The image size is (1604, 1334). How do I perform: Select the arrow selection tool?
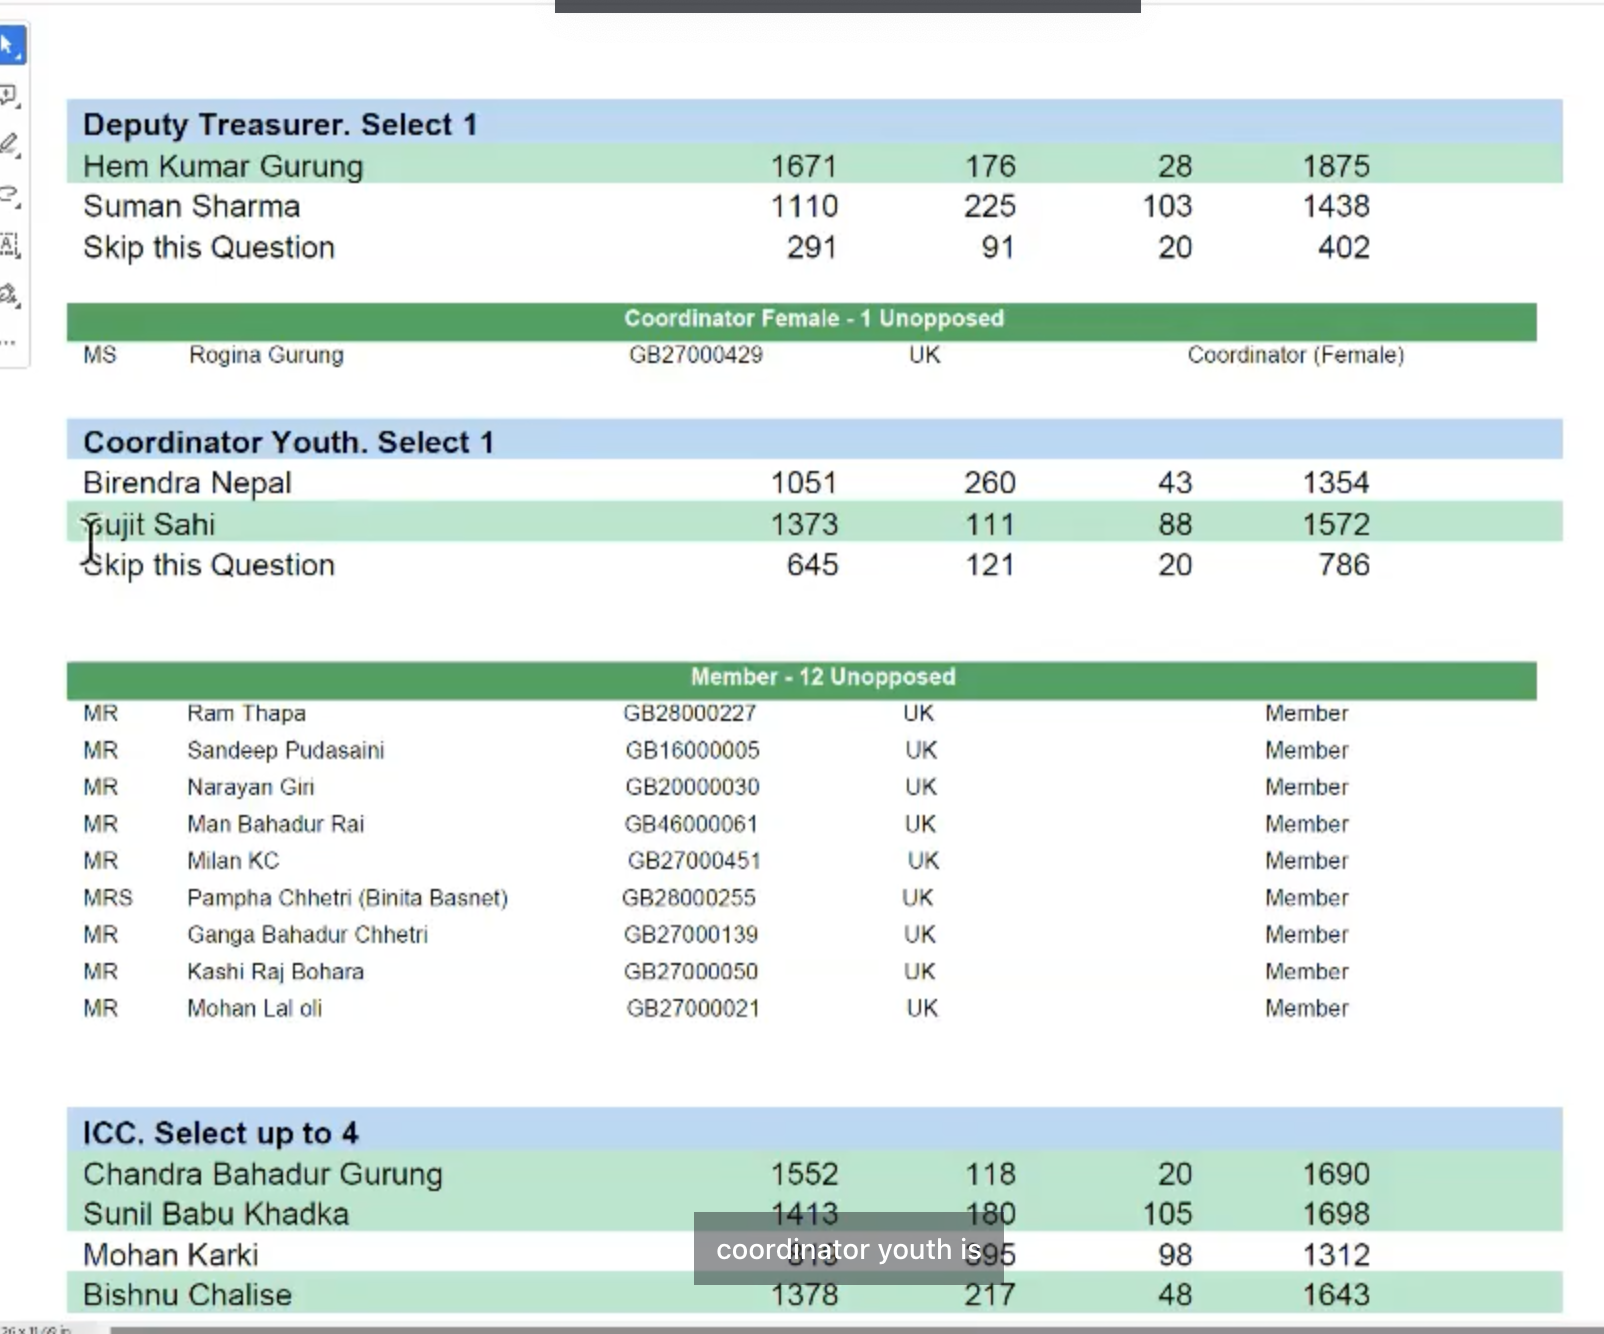10,46
